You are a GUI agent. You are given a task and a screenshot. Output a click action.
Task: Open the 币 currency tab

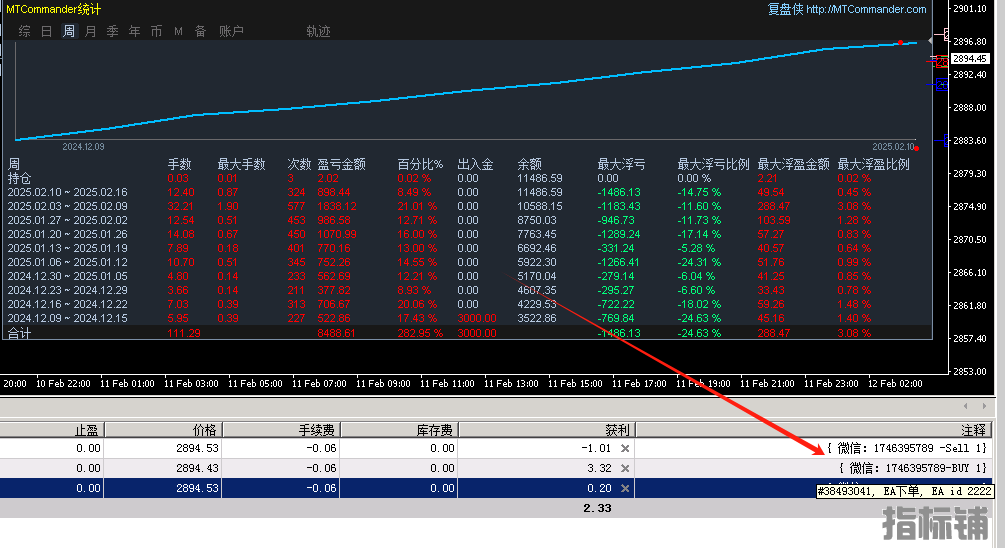pos(156,31)
